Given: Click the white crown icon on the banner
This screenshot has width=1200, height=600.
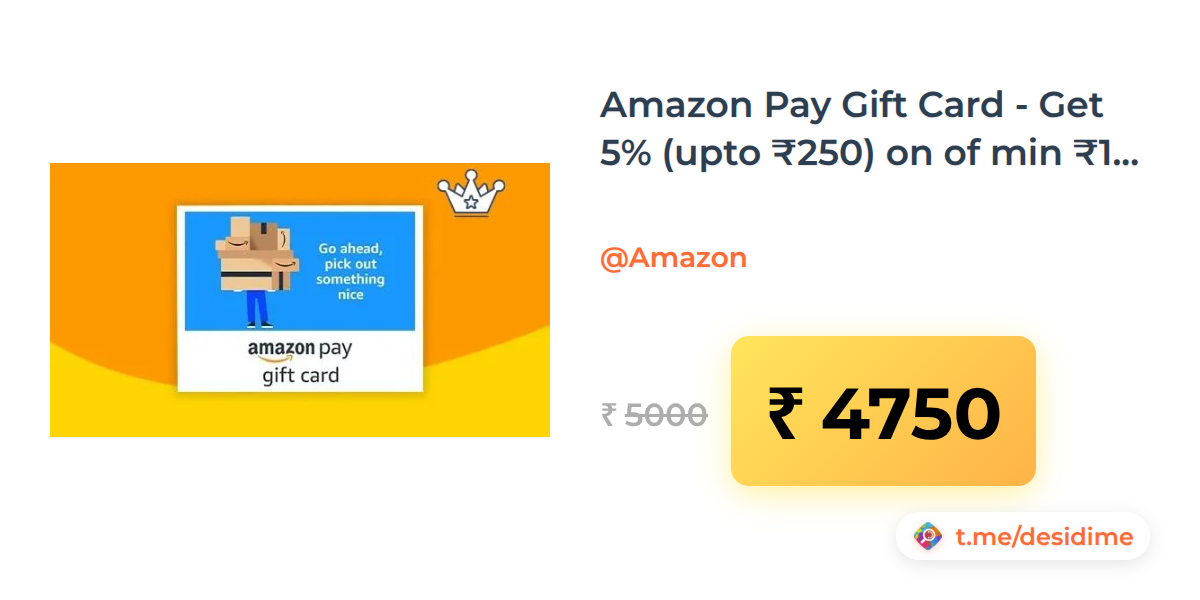Looking at the screenshot, I should click(471, 194).
